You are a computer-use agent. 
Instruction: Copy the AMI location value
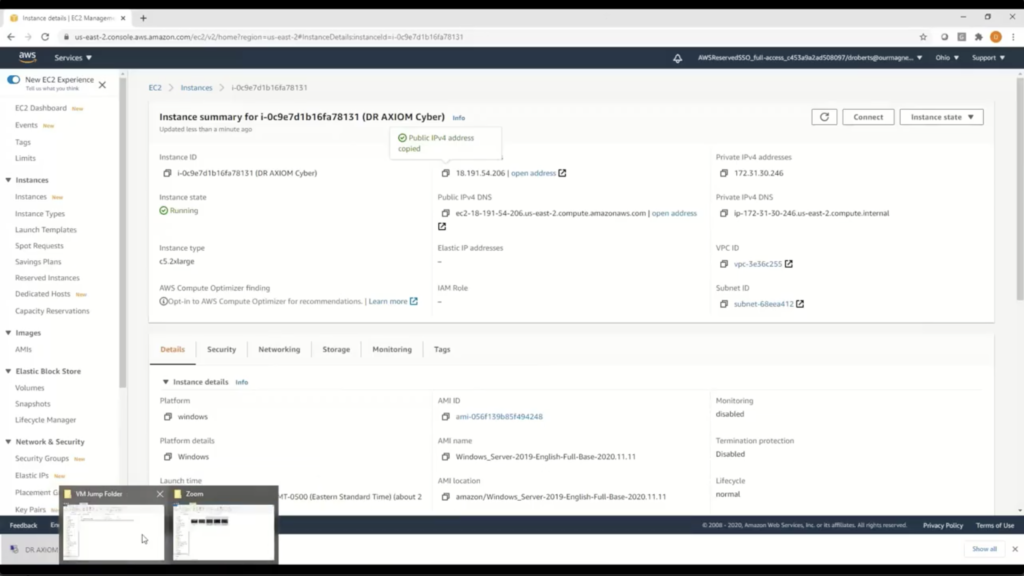(x=445, y=497)
